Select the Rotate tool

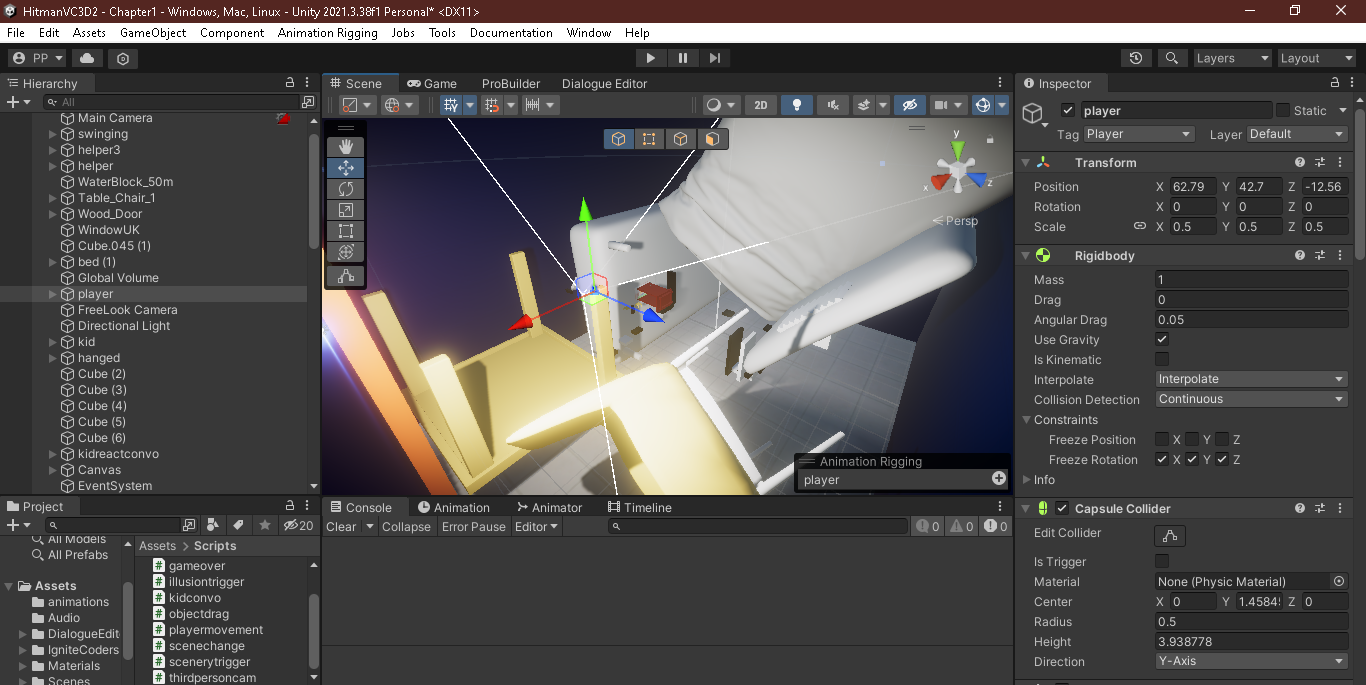coord(345,188)
